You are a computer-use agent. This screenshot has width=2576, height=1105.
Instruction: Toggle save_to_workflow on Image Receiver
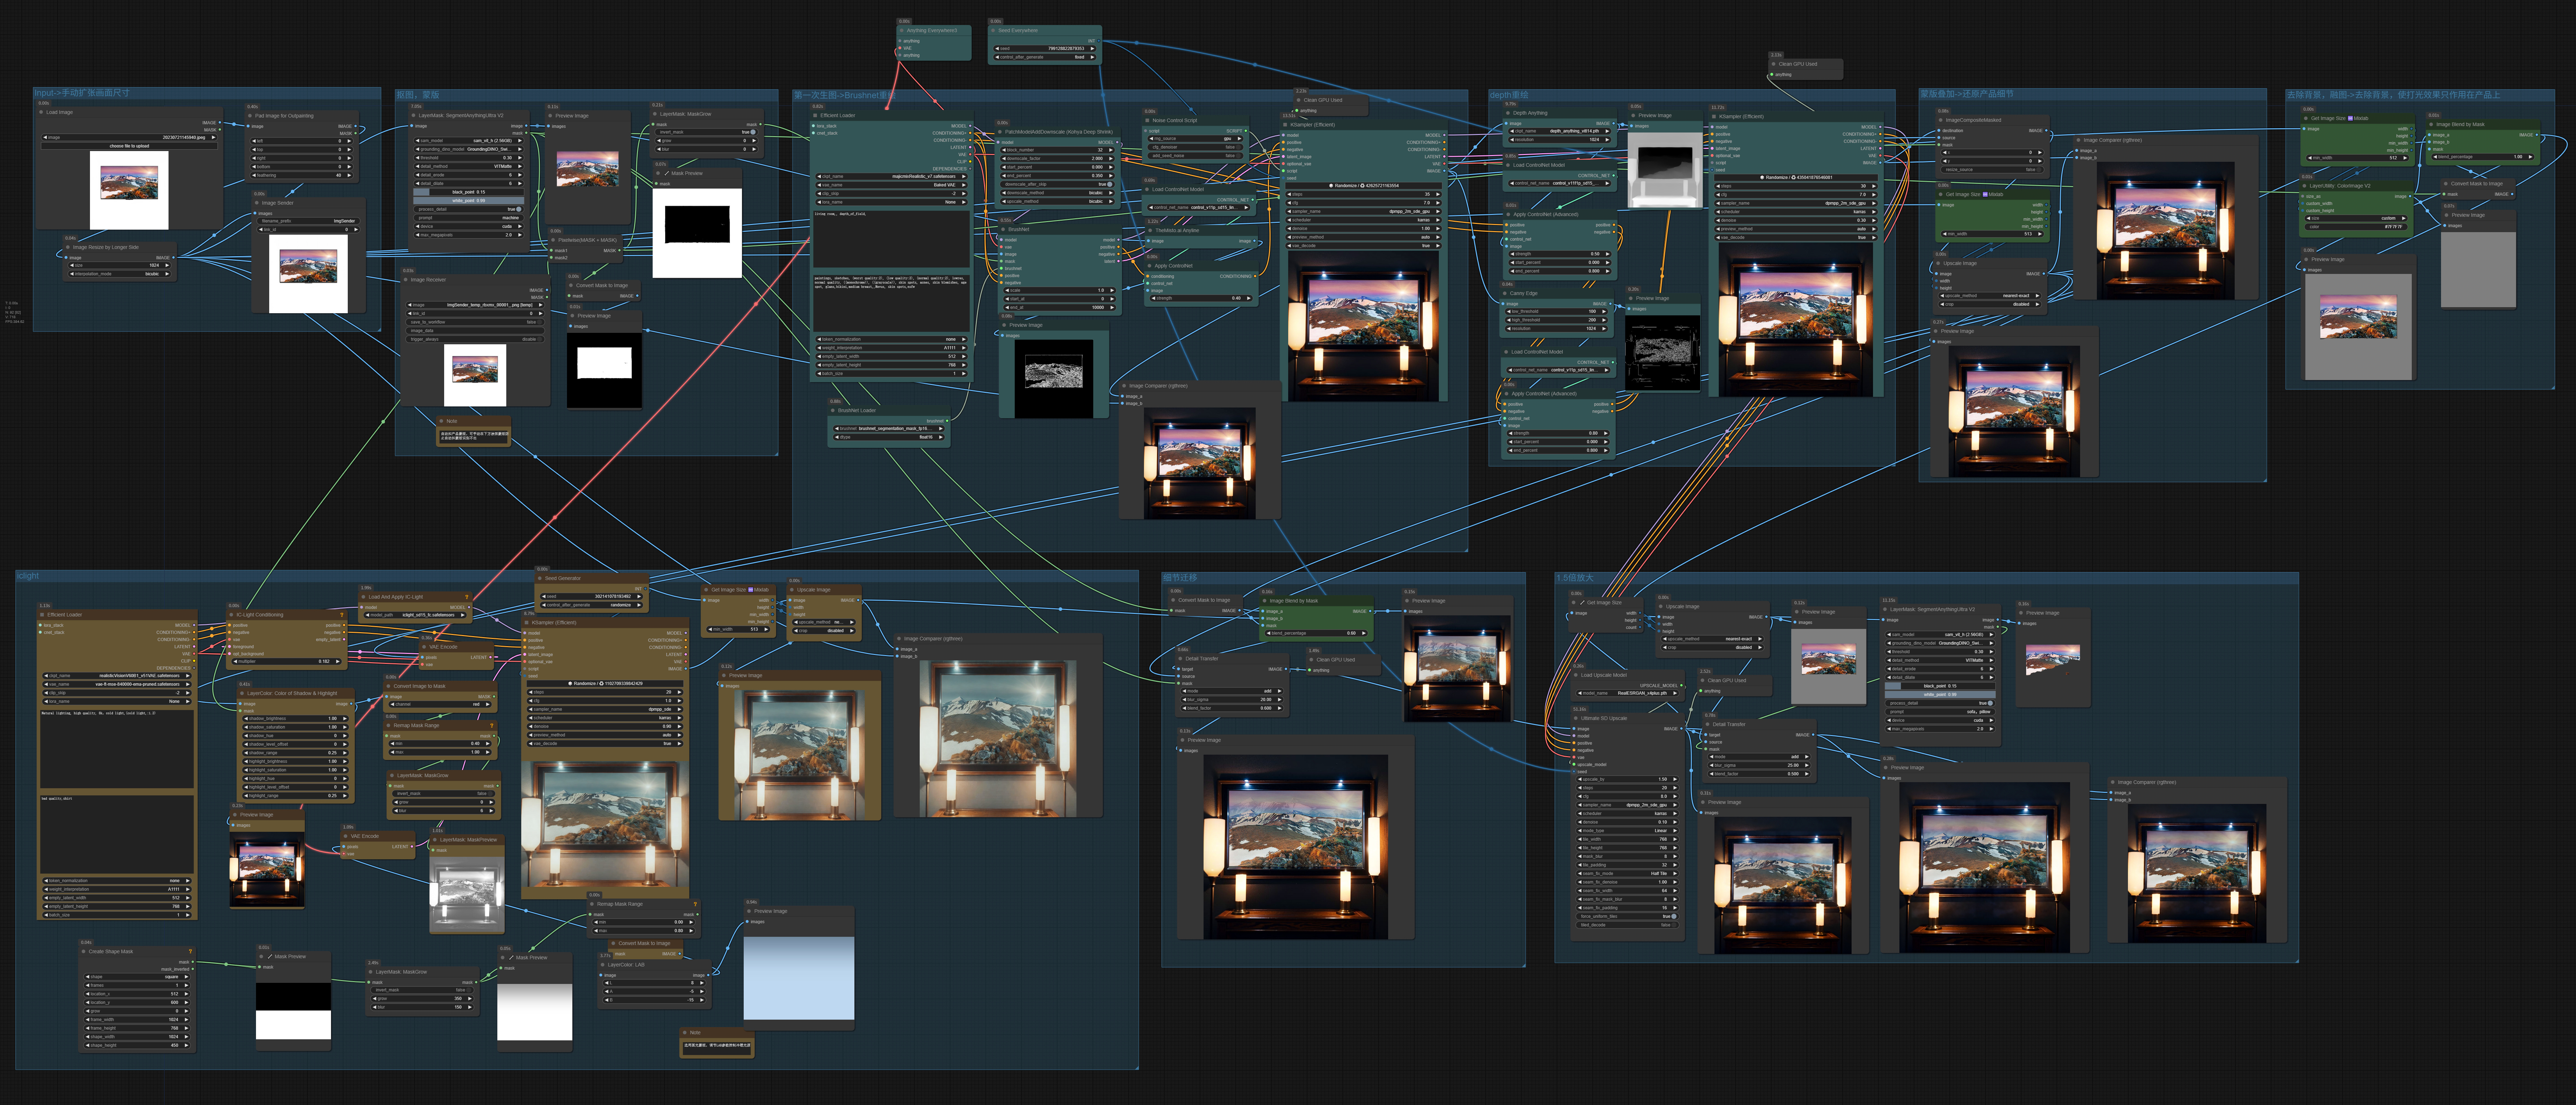pyautogui.click(x=475, y=322)
